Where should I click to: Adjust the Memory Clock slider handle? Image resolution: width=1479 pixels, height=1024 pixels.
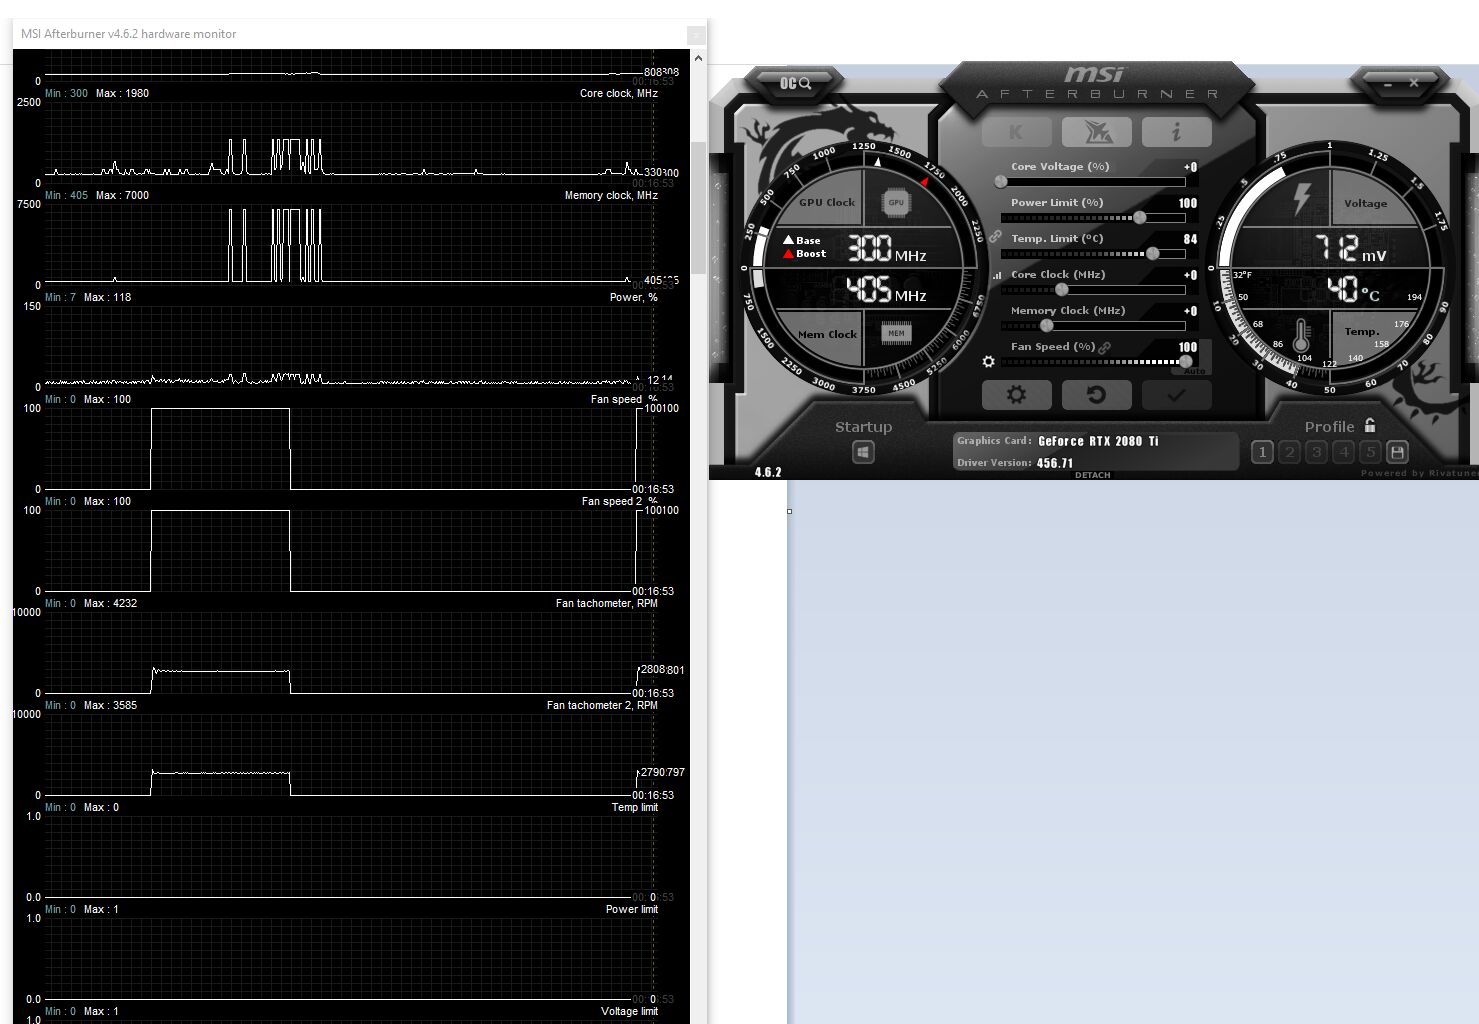(1046, 325)
